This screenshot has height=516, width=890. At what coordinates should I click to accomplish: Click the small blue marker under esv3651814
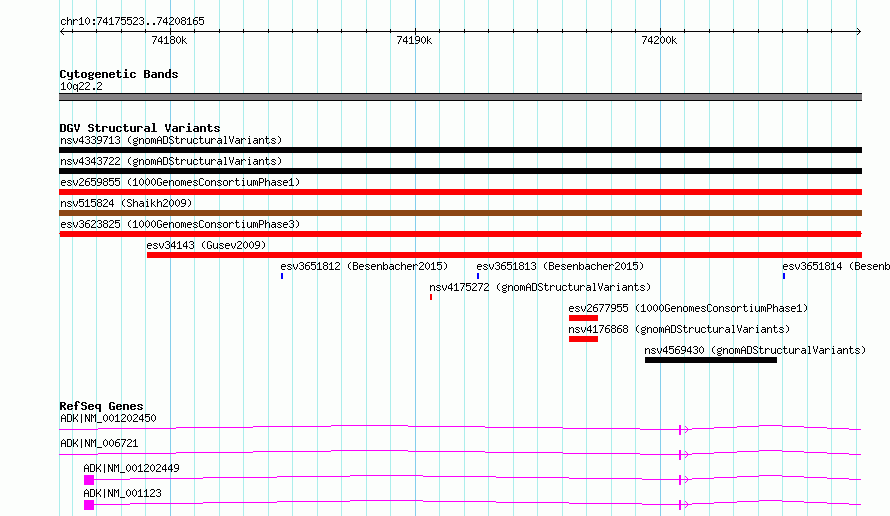point(784,276)
